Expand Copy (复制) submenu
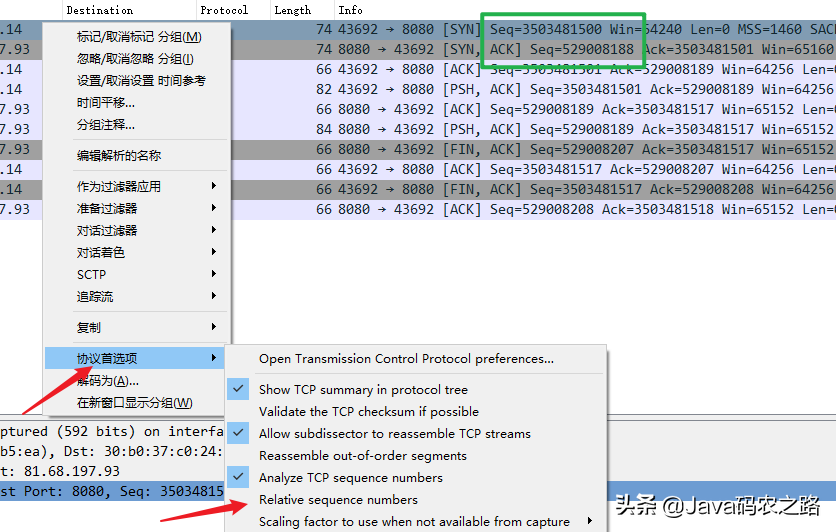 click(x=138, y=327)
